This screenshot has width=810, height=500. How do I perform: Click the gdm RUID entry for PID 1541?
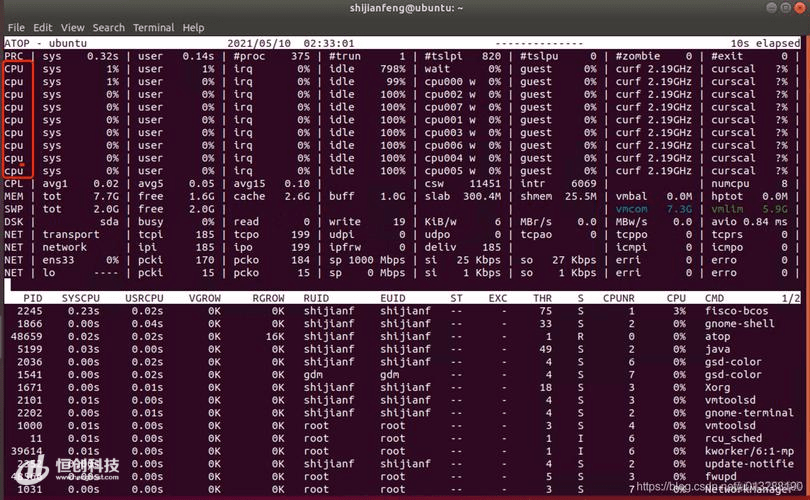[313, 374]
